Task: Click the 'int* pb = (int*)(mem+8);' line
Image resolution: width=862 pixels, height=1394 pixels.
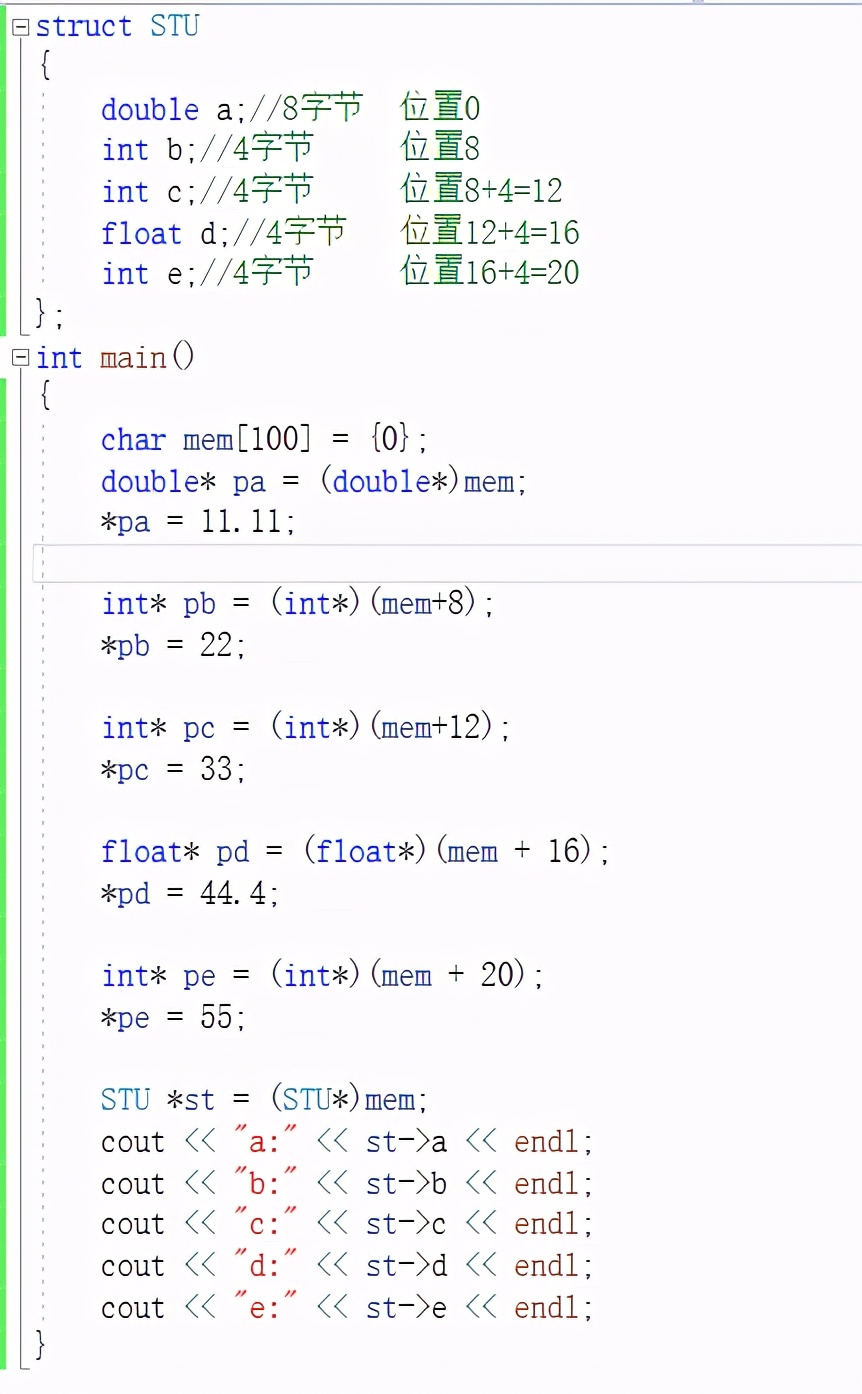Action: (298, 605)
